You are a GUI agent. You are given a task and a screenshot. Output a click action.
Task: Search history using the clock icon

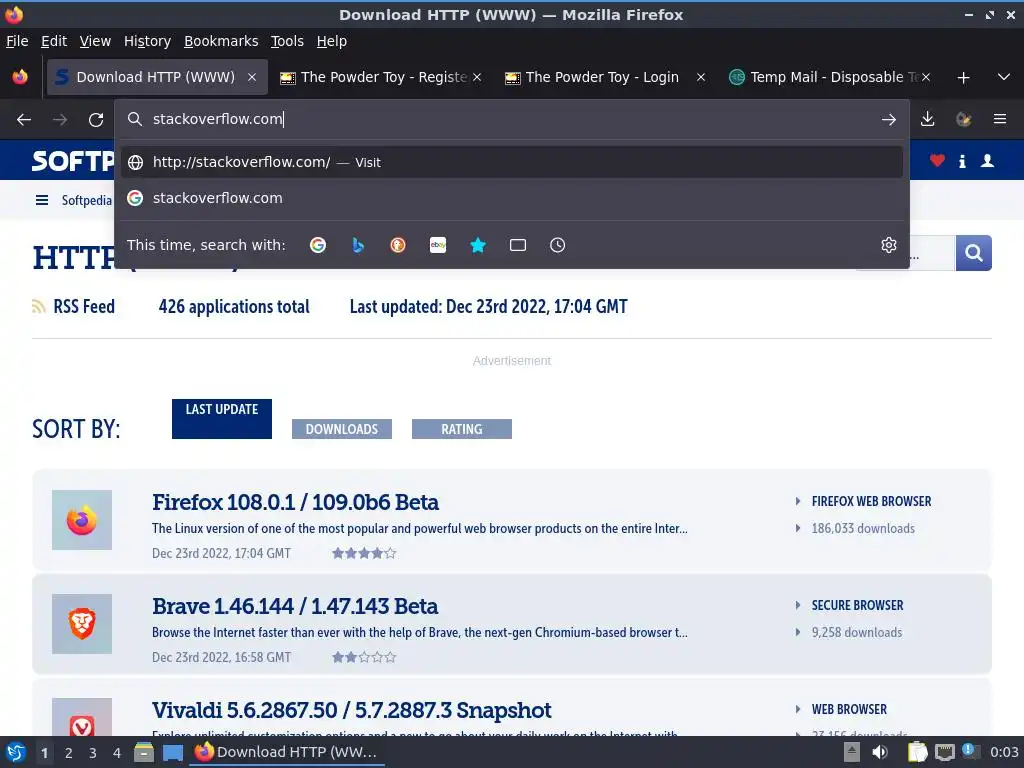[558, 245]
